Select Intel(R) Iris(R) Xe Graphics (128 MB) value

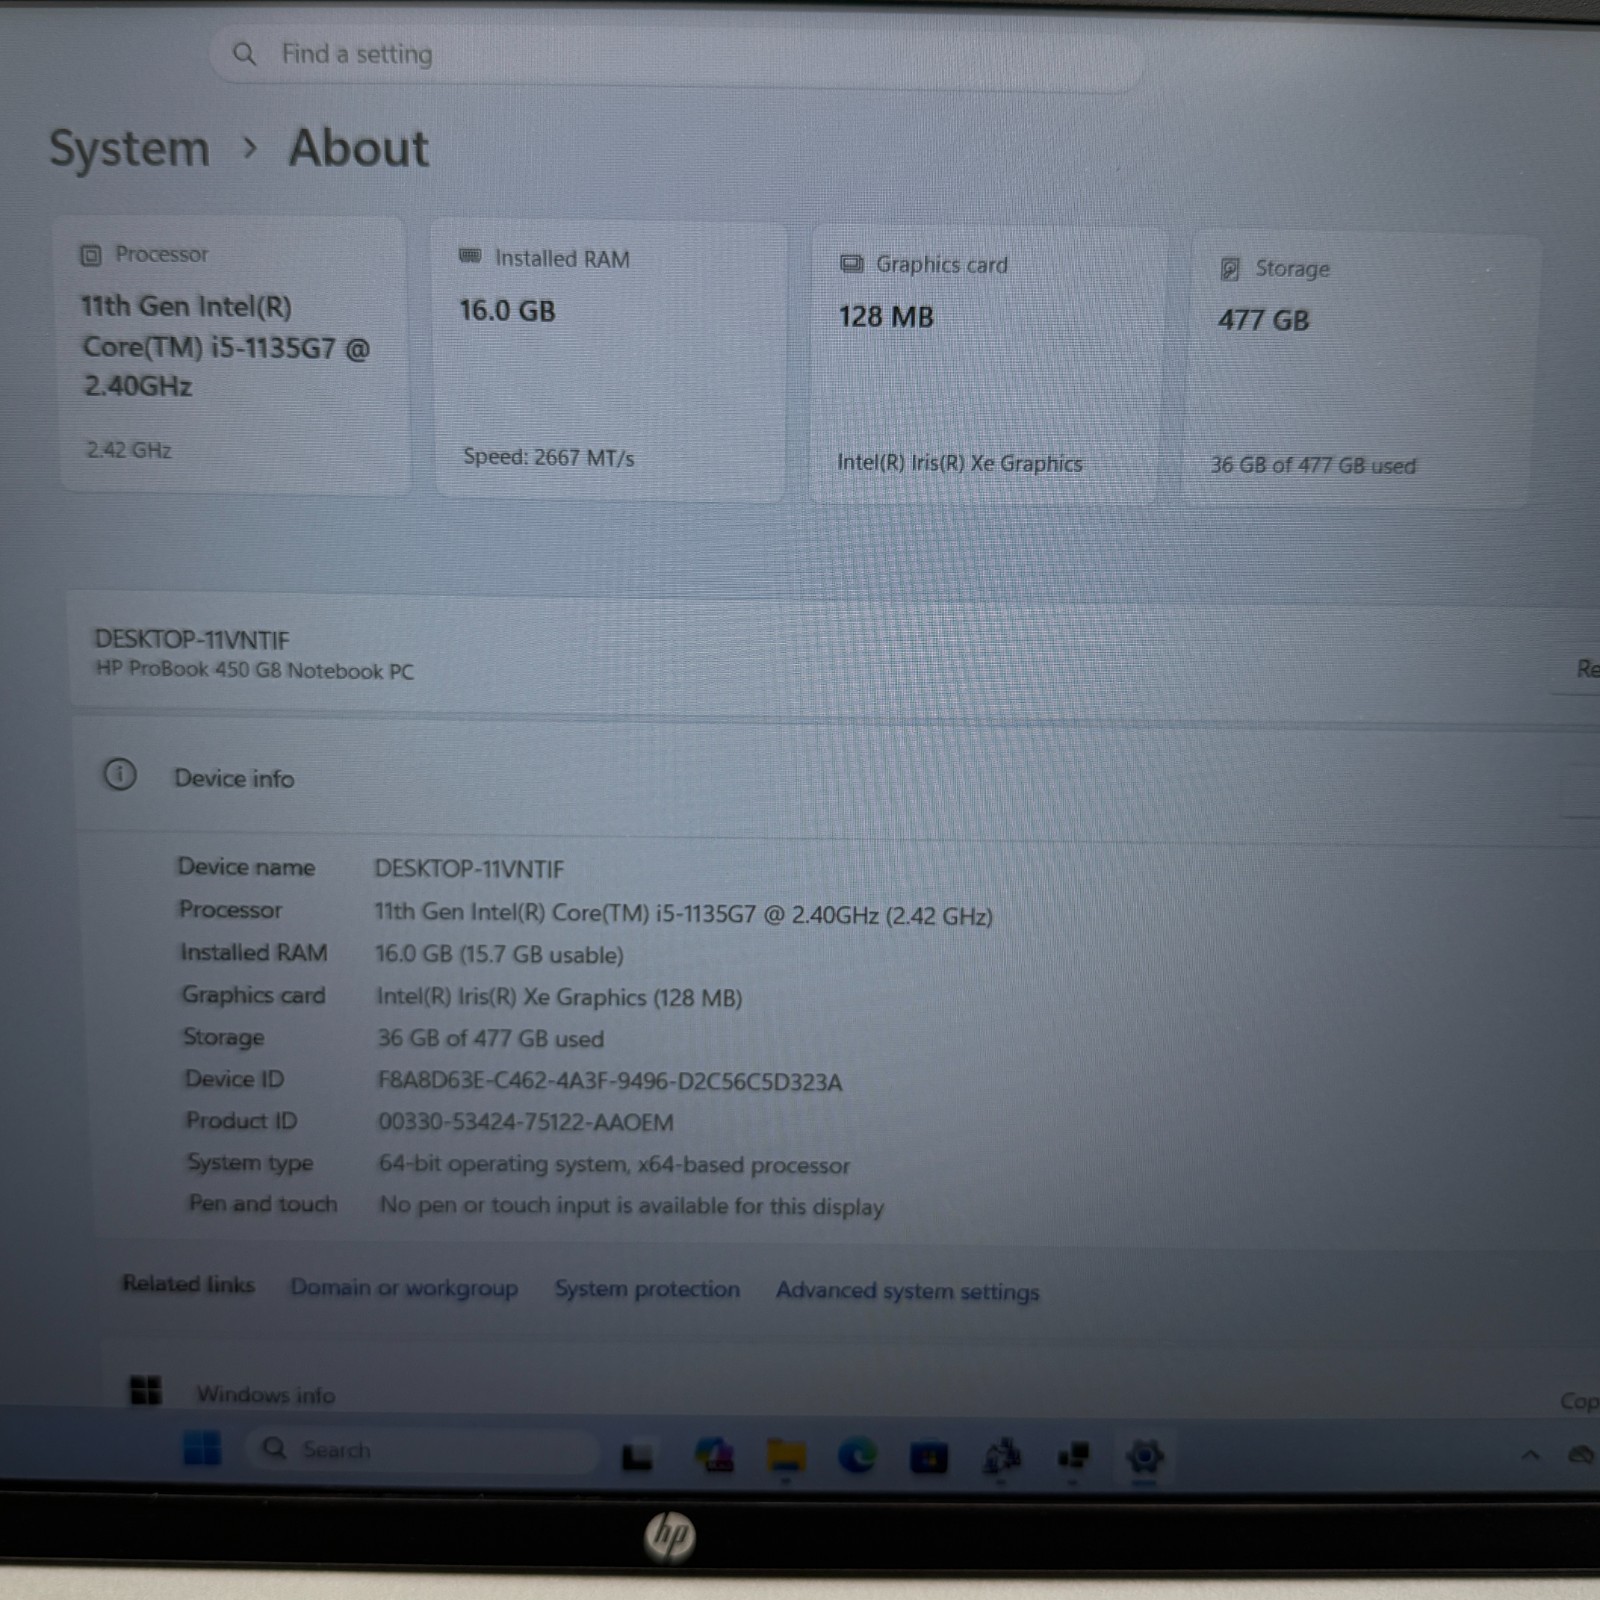point(559,998)
